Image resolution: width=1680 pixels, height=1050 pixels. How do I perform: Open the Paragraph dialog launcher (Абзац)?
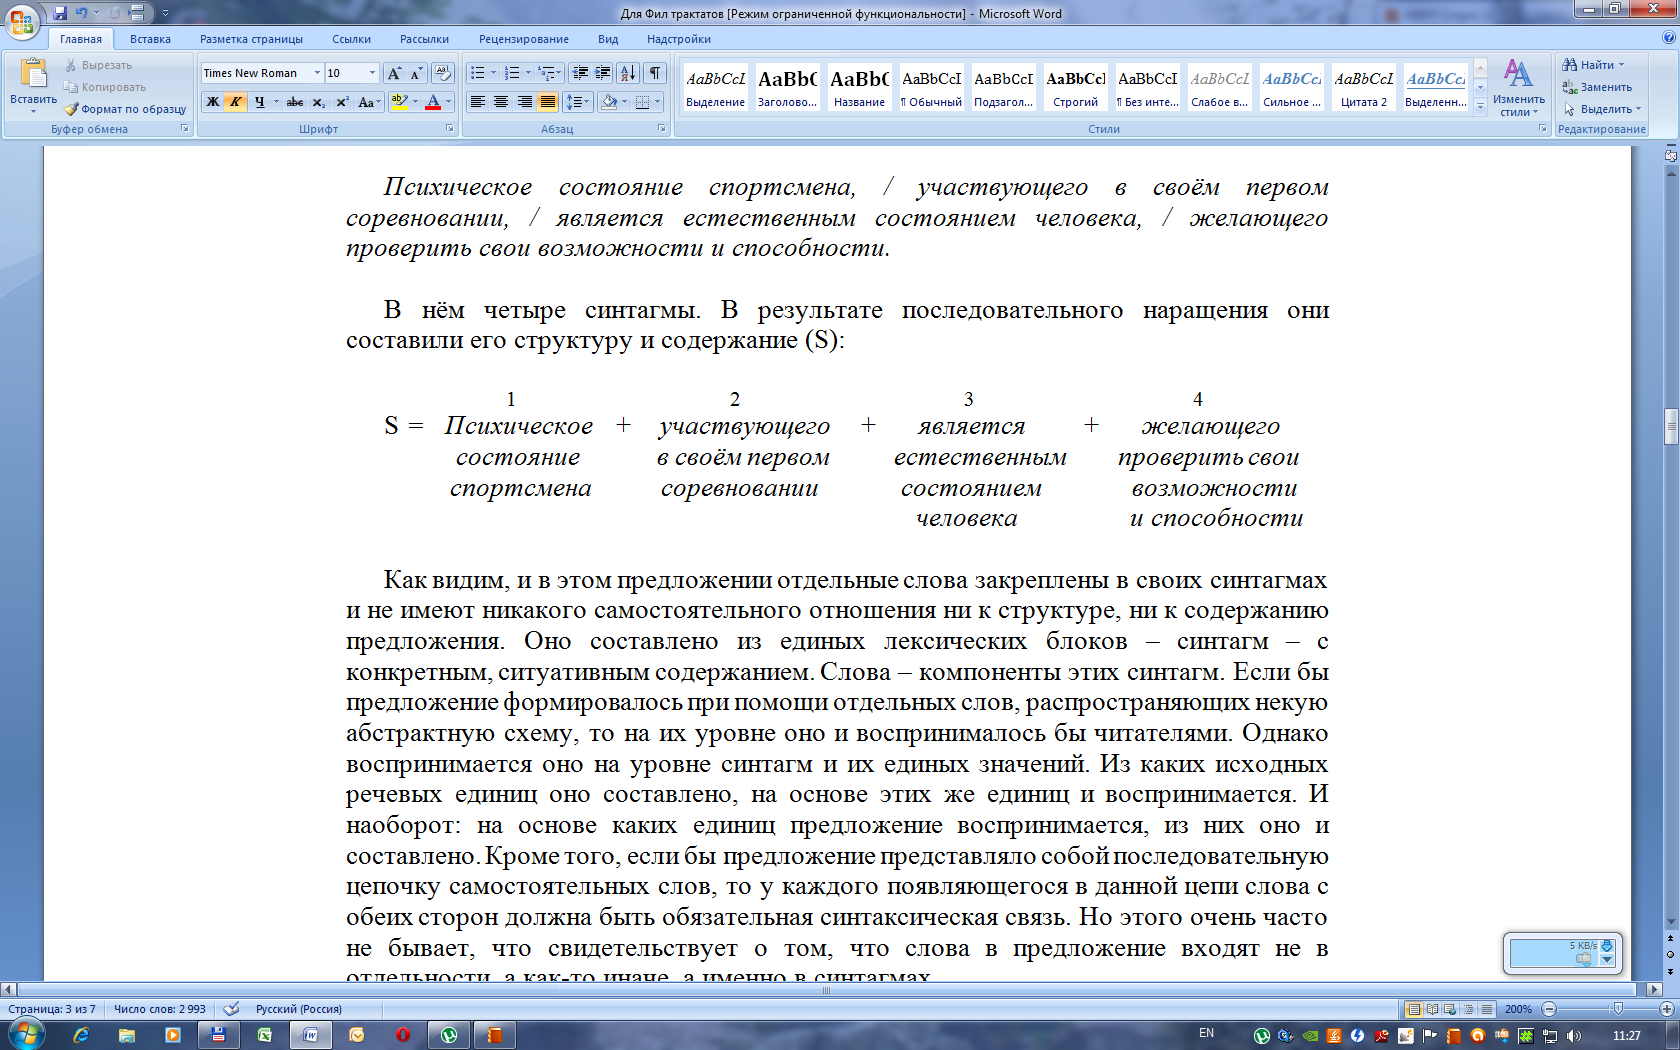tap(661, 129)
